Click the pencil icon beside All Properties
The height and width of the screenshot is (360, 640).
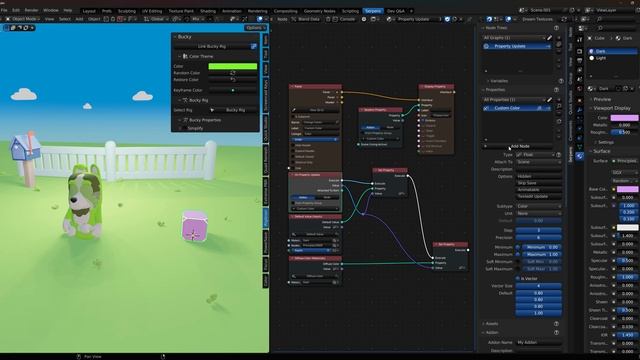coord(549,100)
